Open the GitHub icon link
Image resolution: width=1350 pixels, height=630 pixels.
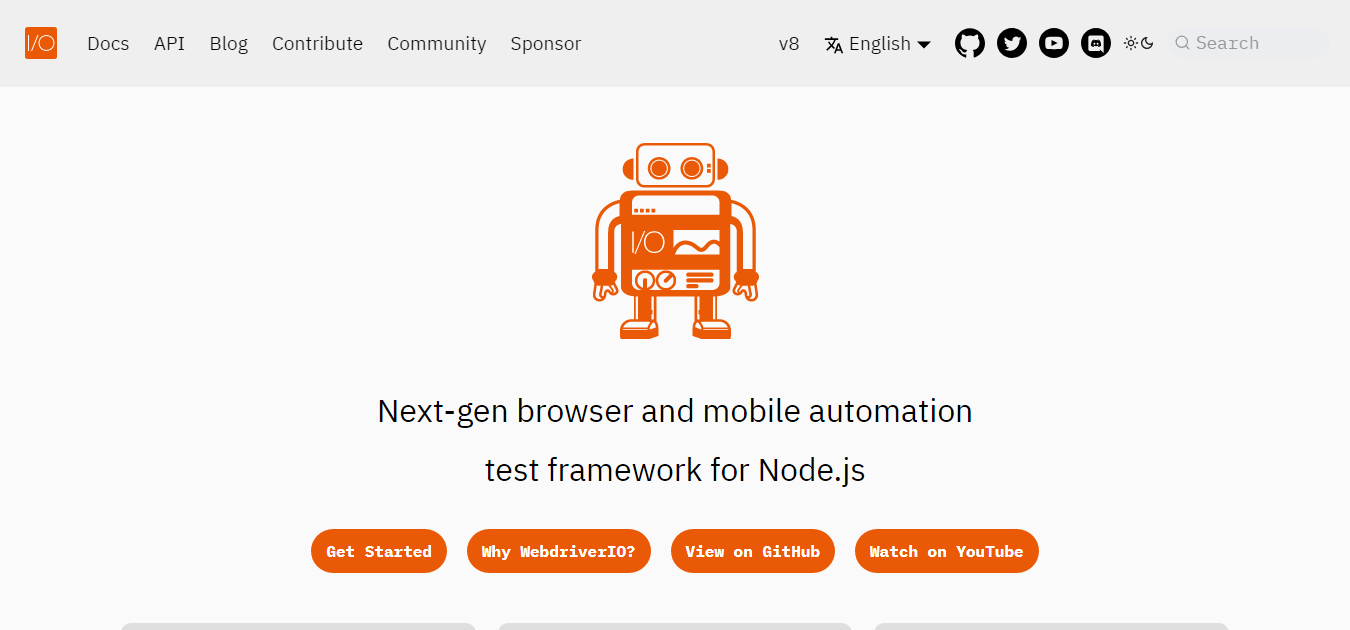970,43
